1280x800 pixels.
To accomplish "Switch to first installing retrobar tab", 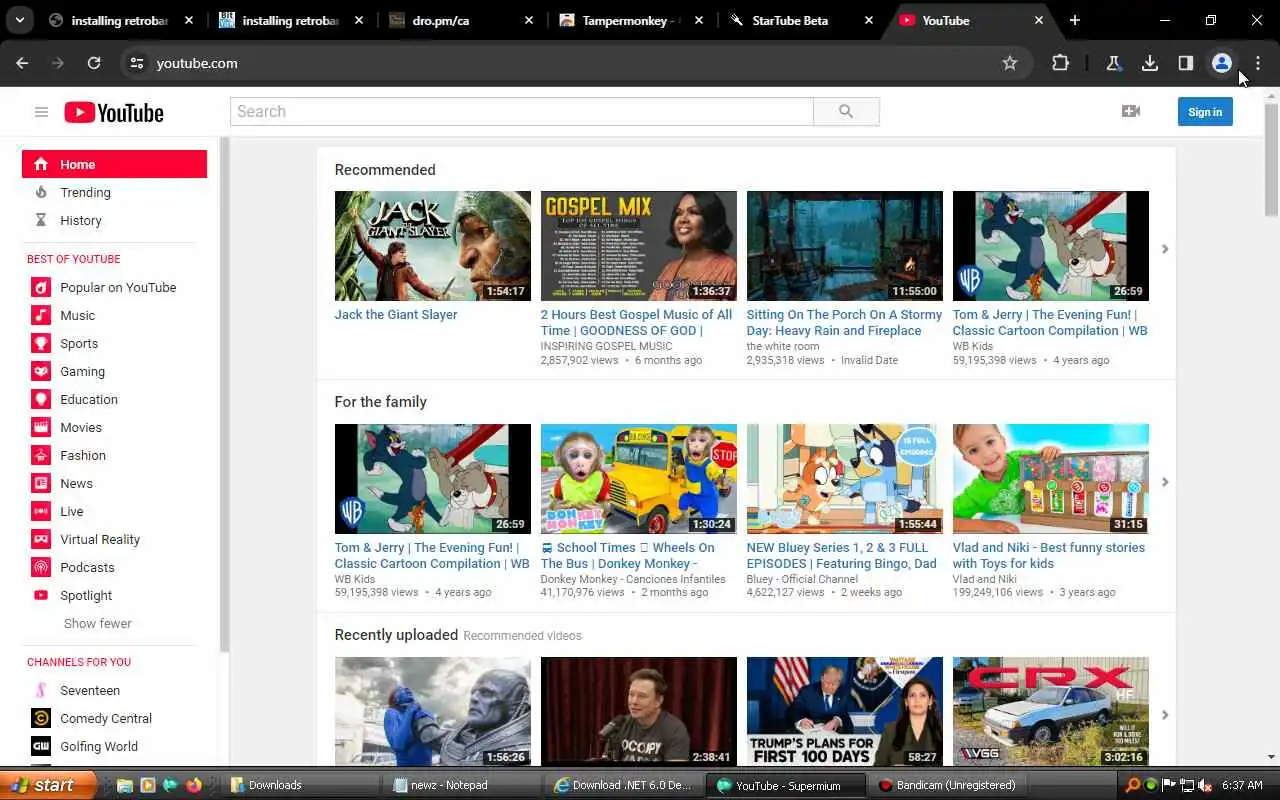I will click(x=120, y=20).
